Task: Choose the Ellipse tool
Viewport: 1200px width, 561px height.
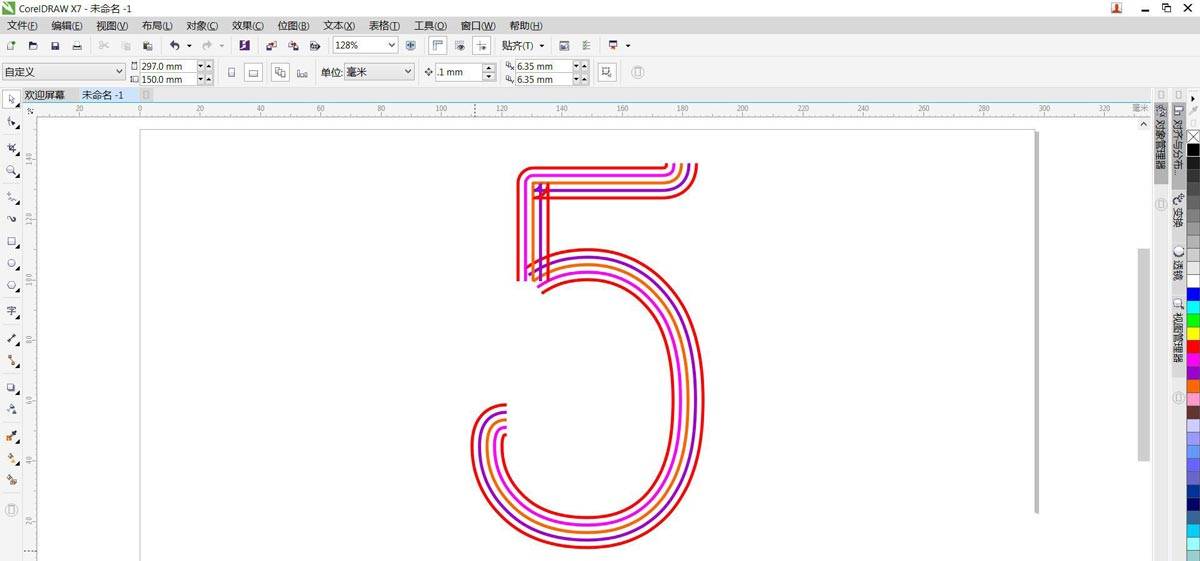Action: pyautogui.click(x=12, y=264)
